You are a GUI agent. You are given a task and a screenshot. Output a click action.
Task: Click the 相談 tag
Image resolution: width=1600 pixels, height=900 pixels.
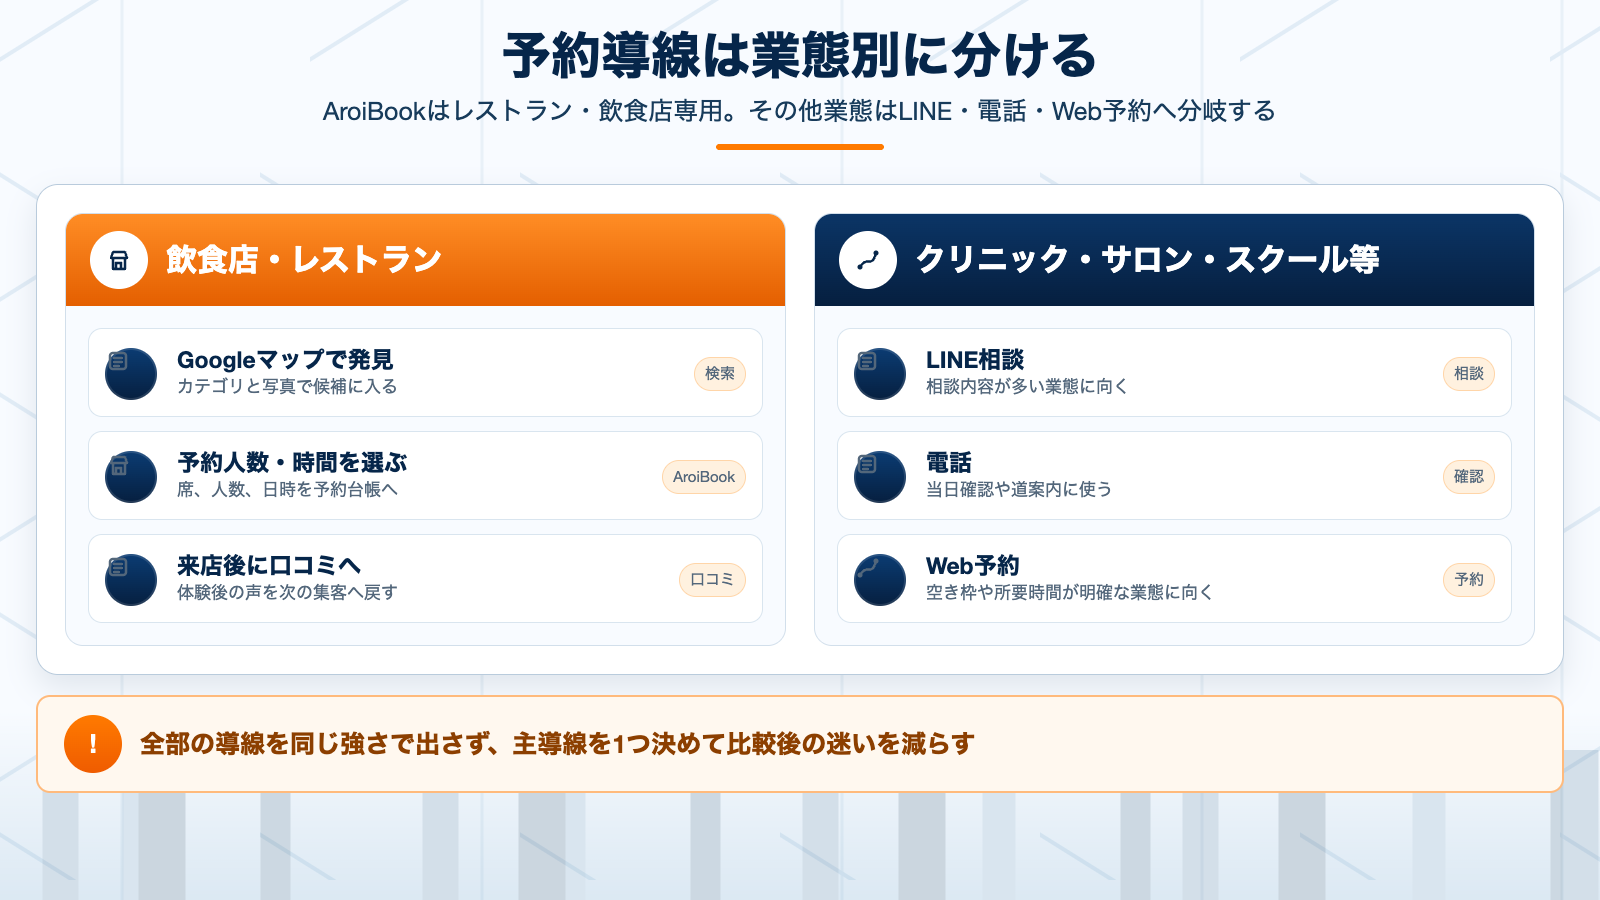1469,373
